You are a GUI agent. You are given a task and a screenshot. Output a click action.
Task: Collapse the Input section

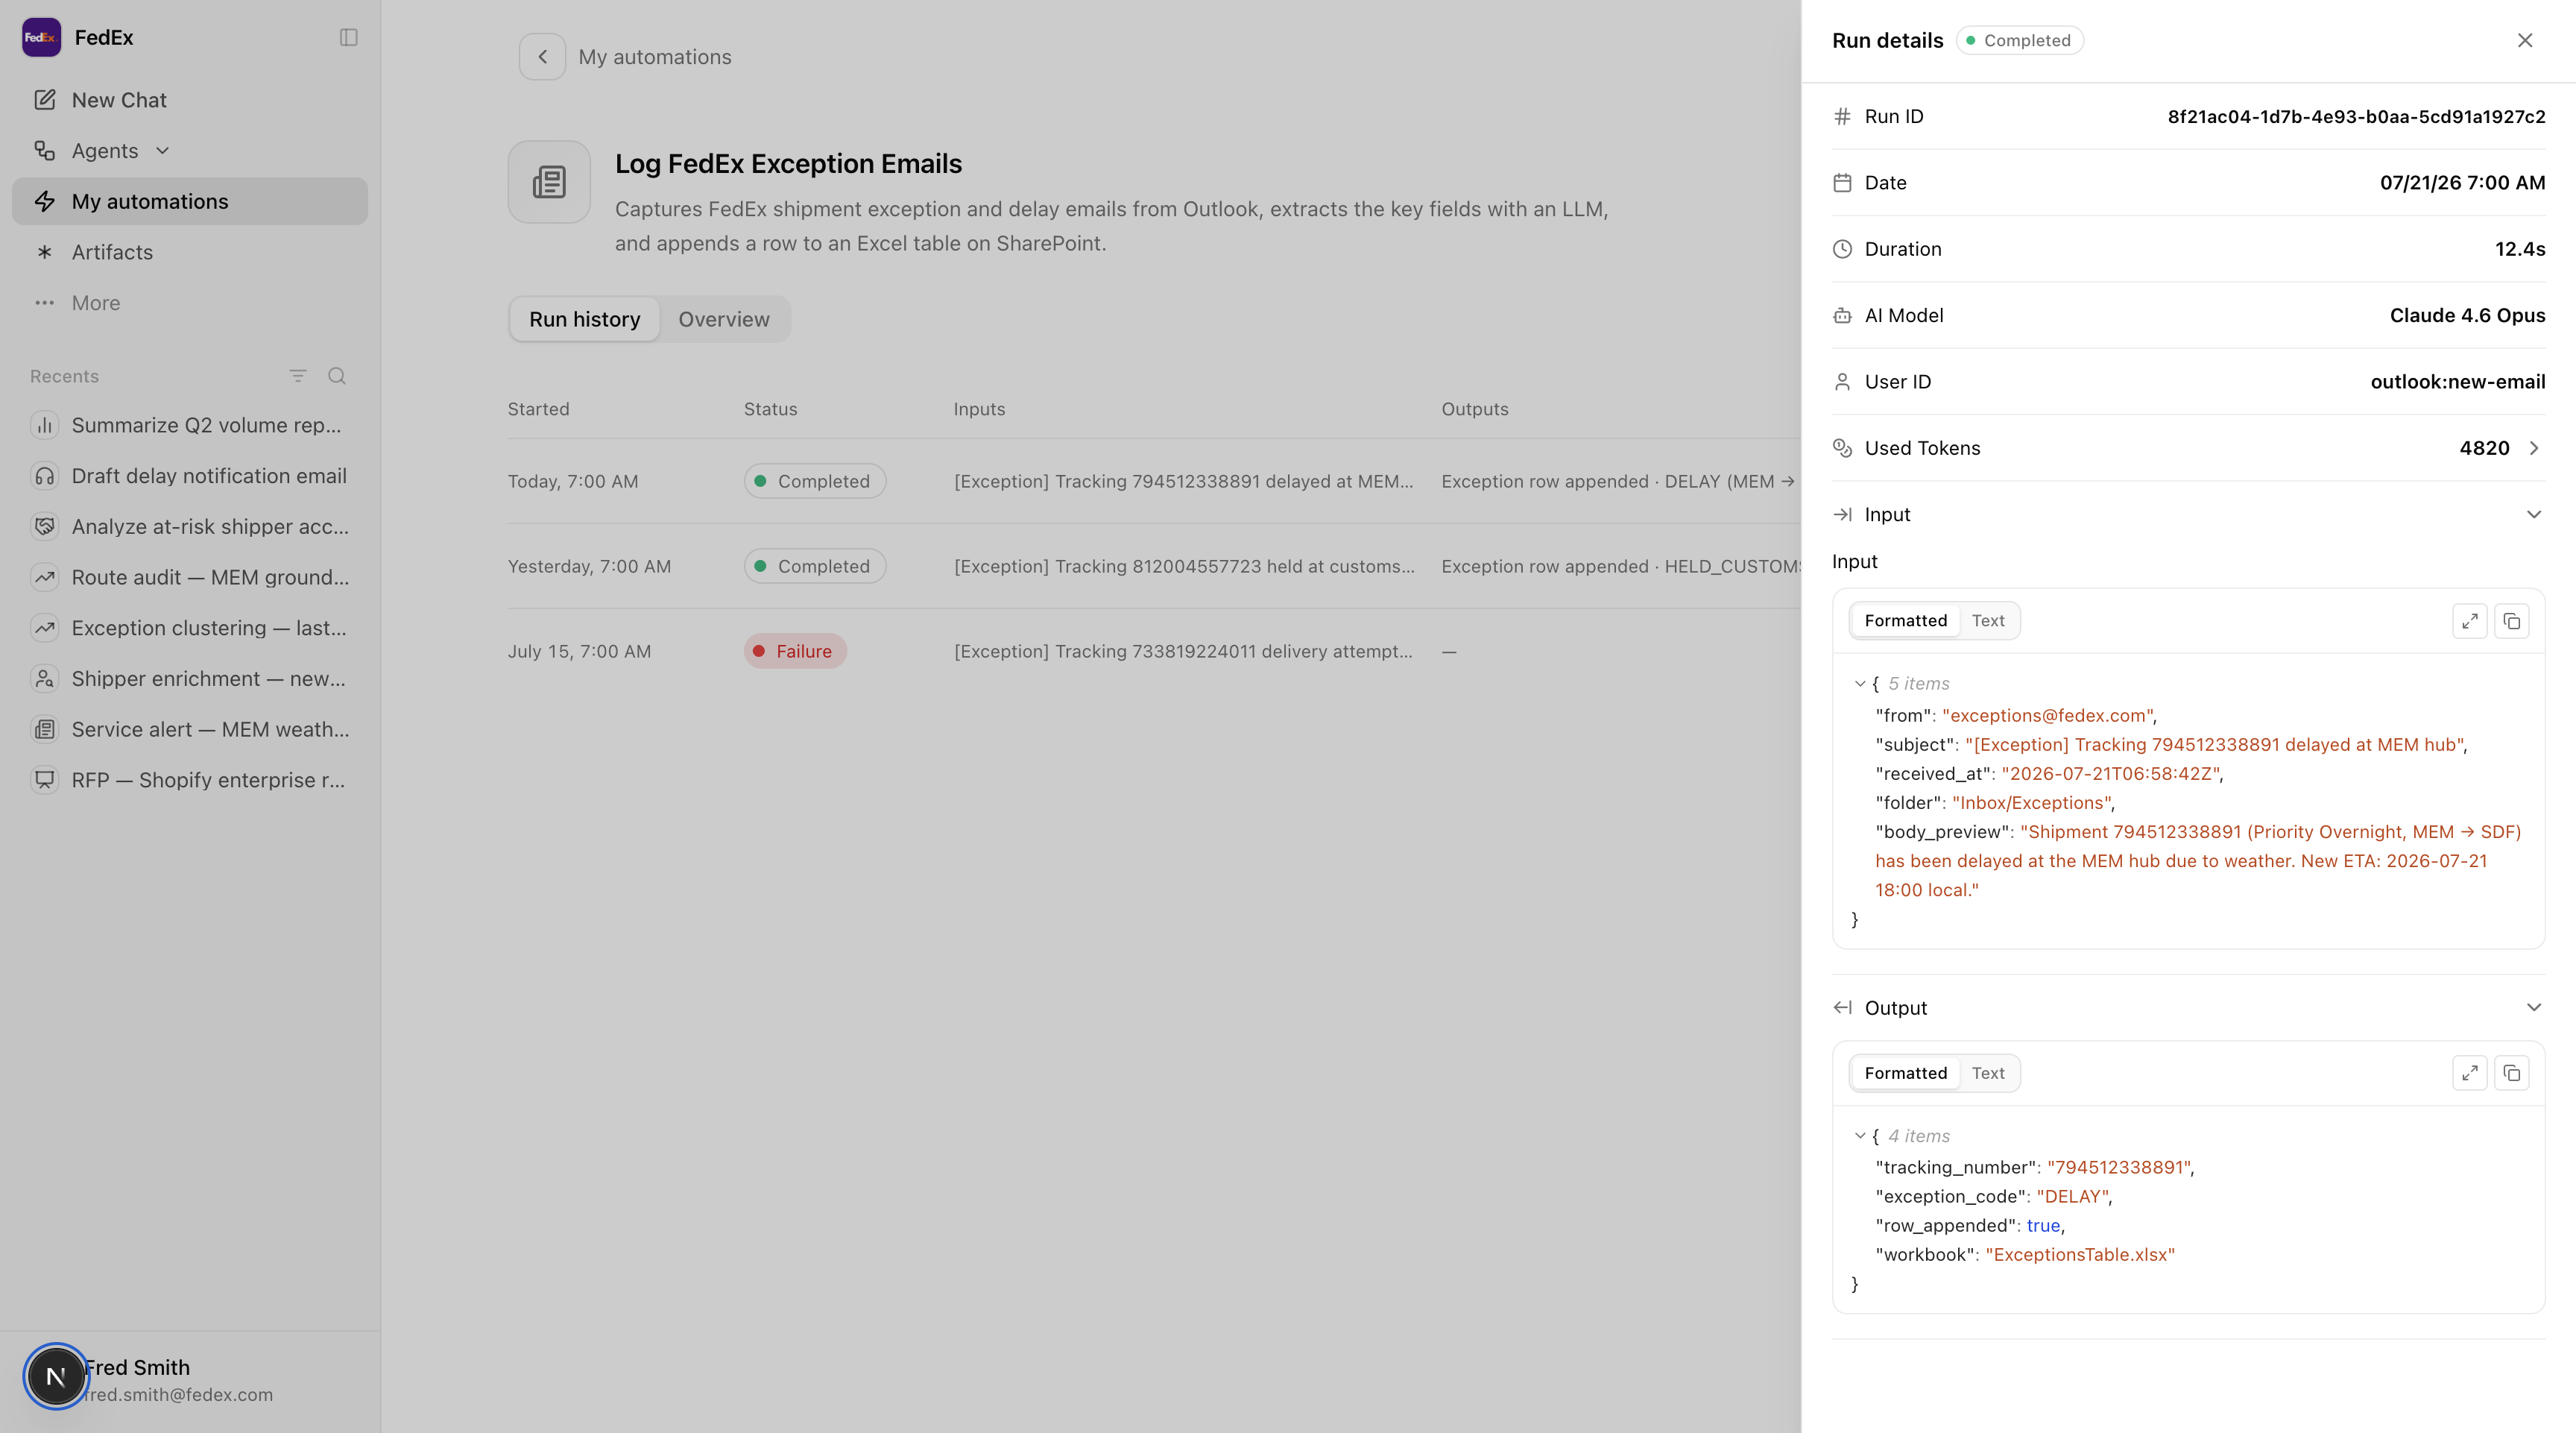click(2534, 515)
